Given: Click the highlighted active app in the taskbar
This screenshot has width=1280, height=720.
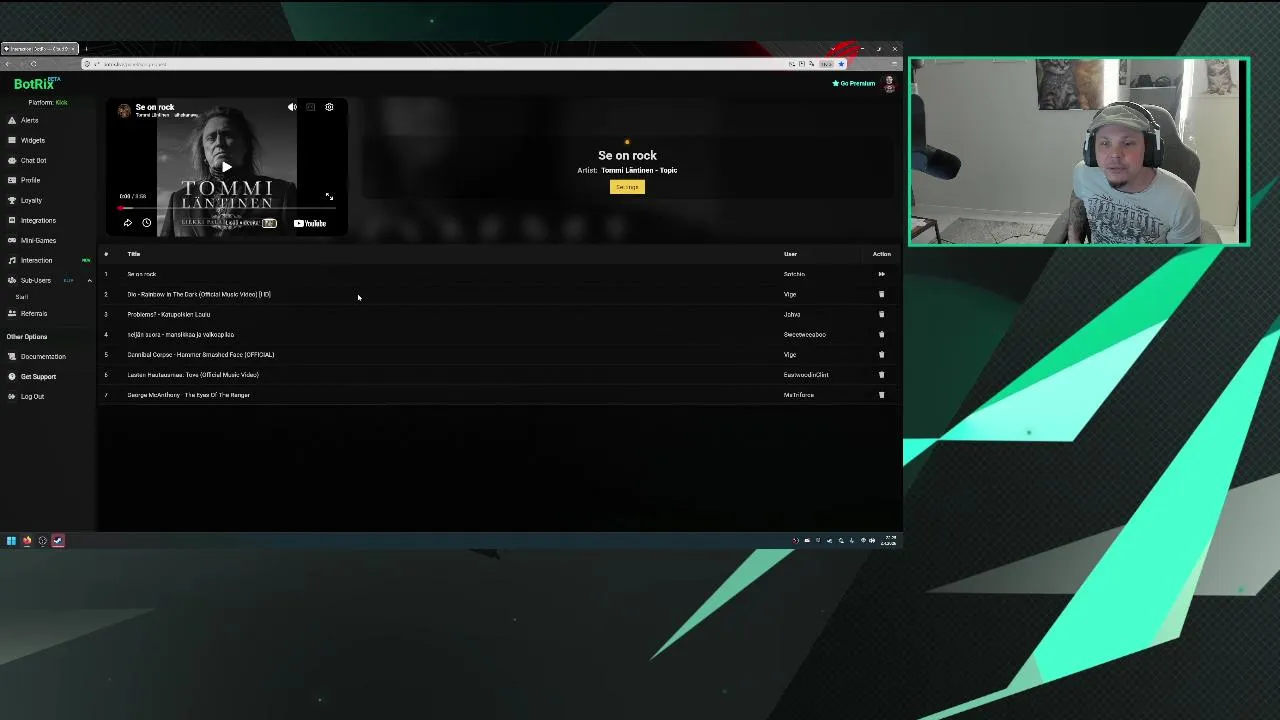Looking at the screenshot, I should pos(58,541).
